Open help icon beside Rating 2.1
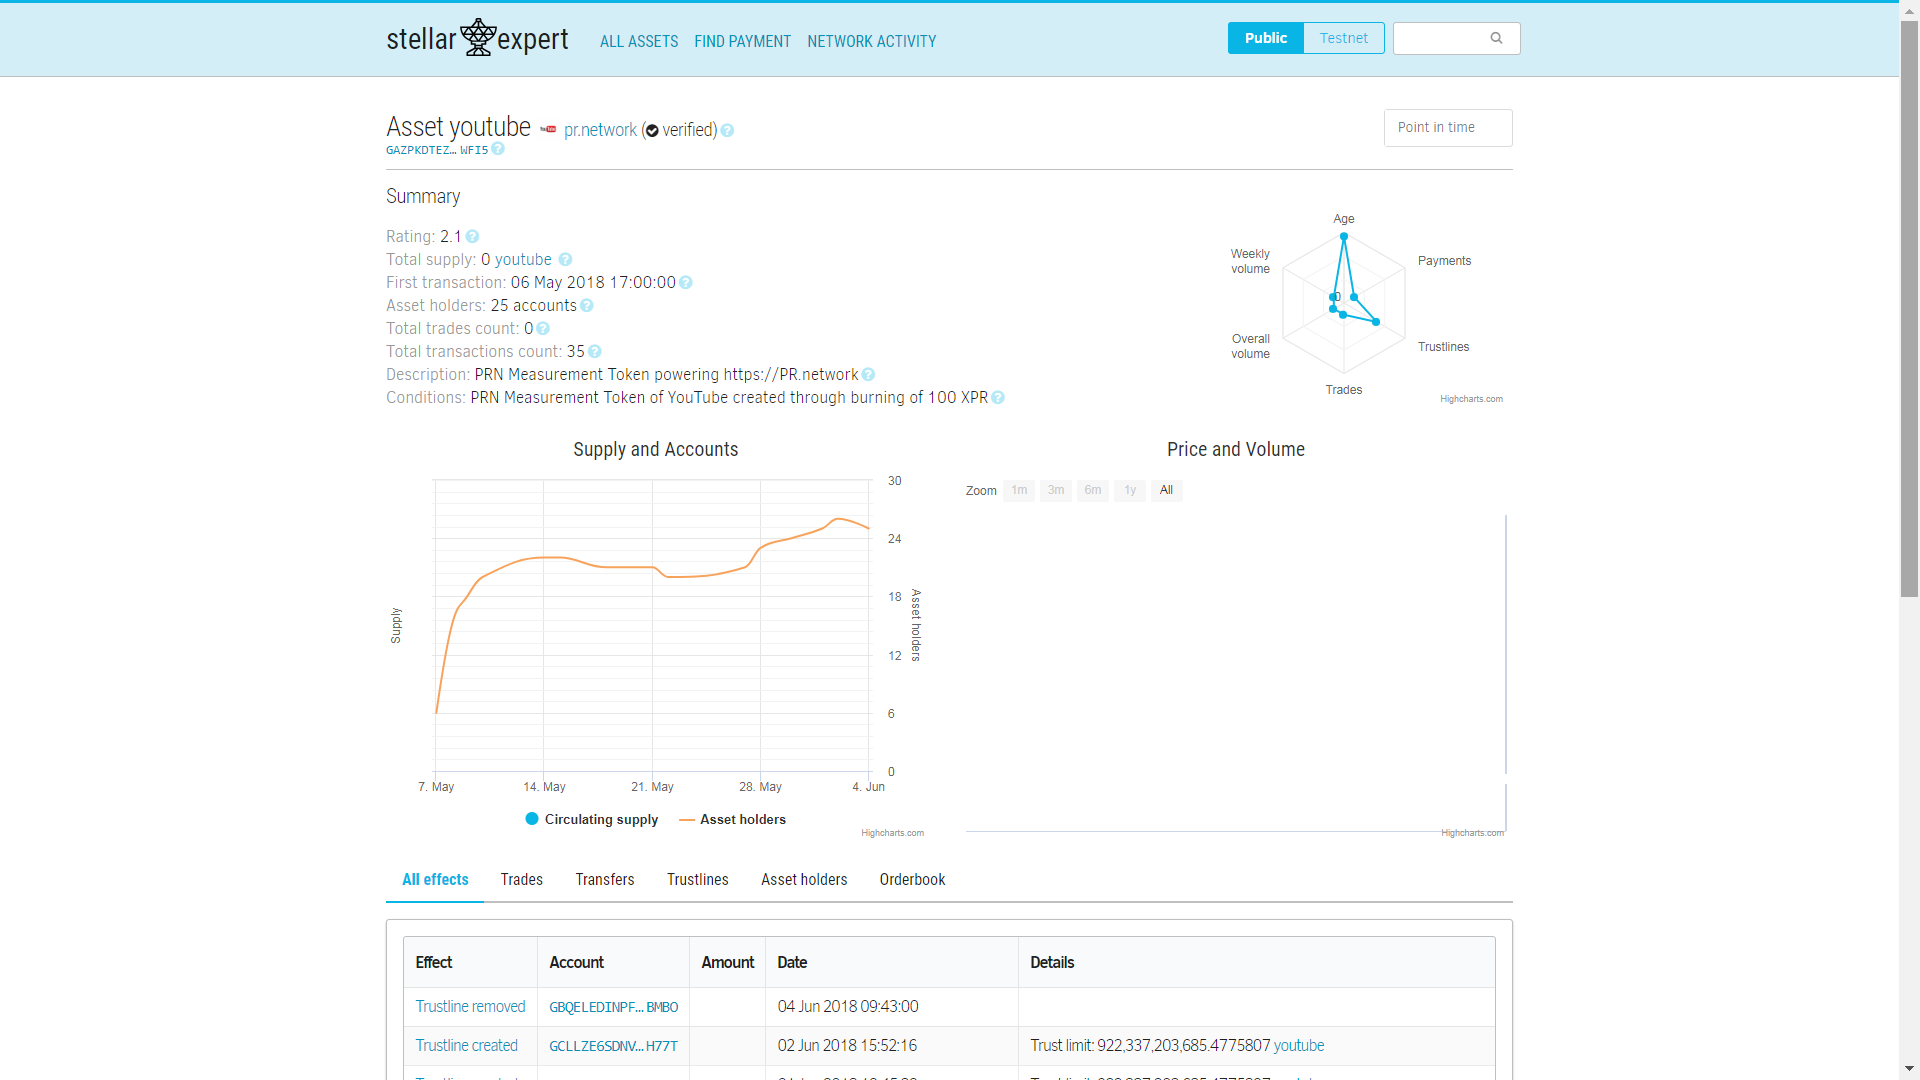Viewport: 1920px width, 1080px height. point(473,237)
